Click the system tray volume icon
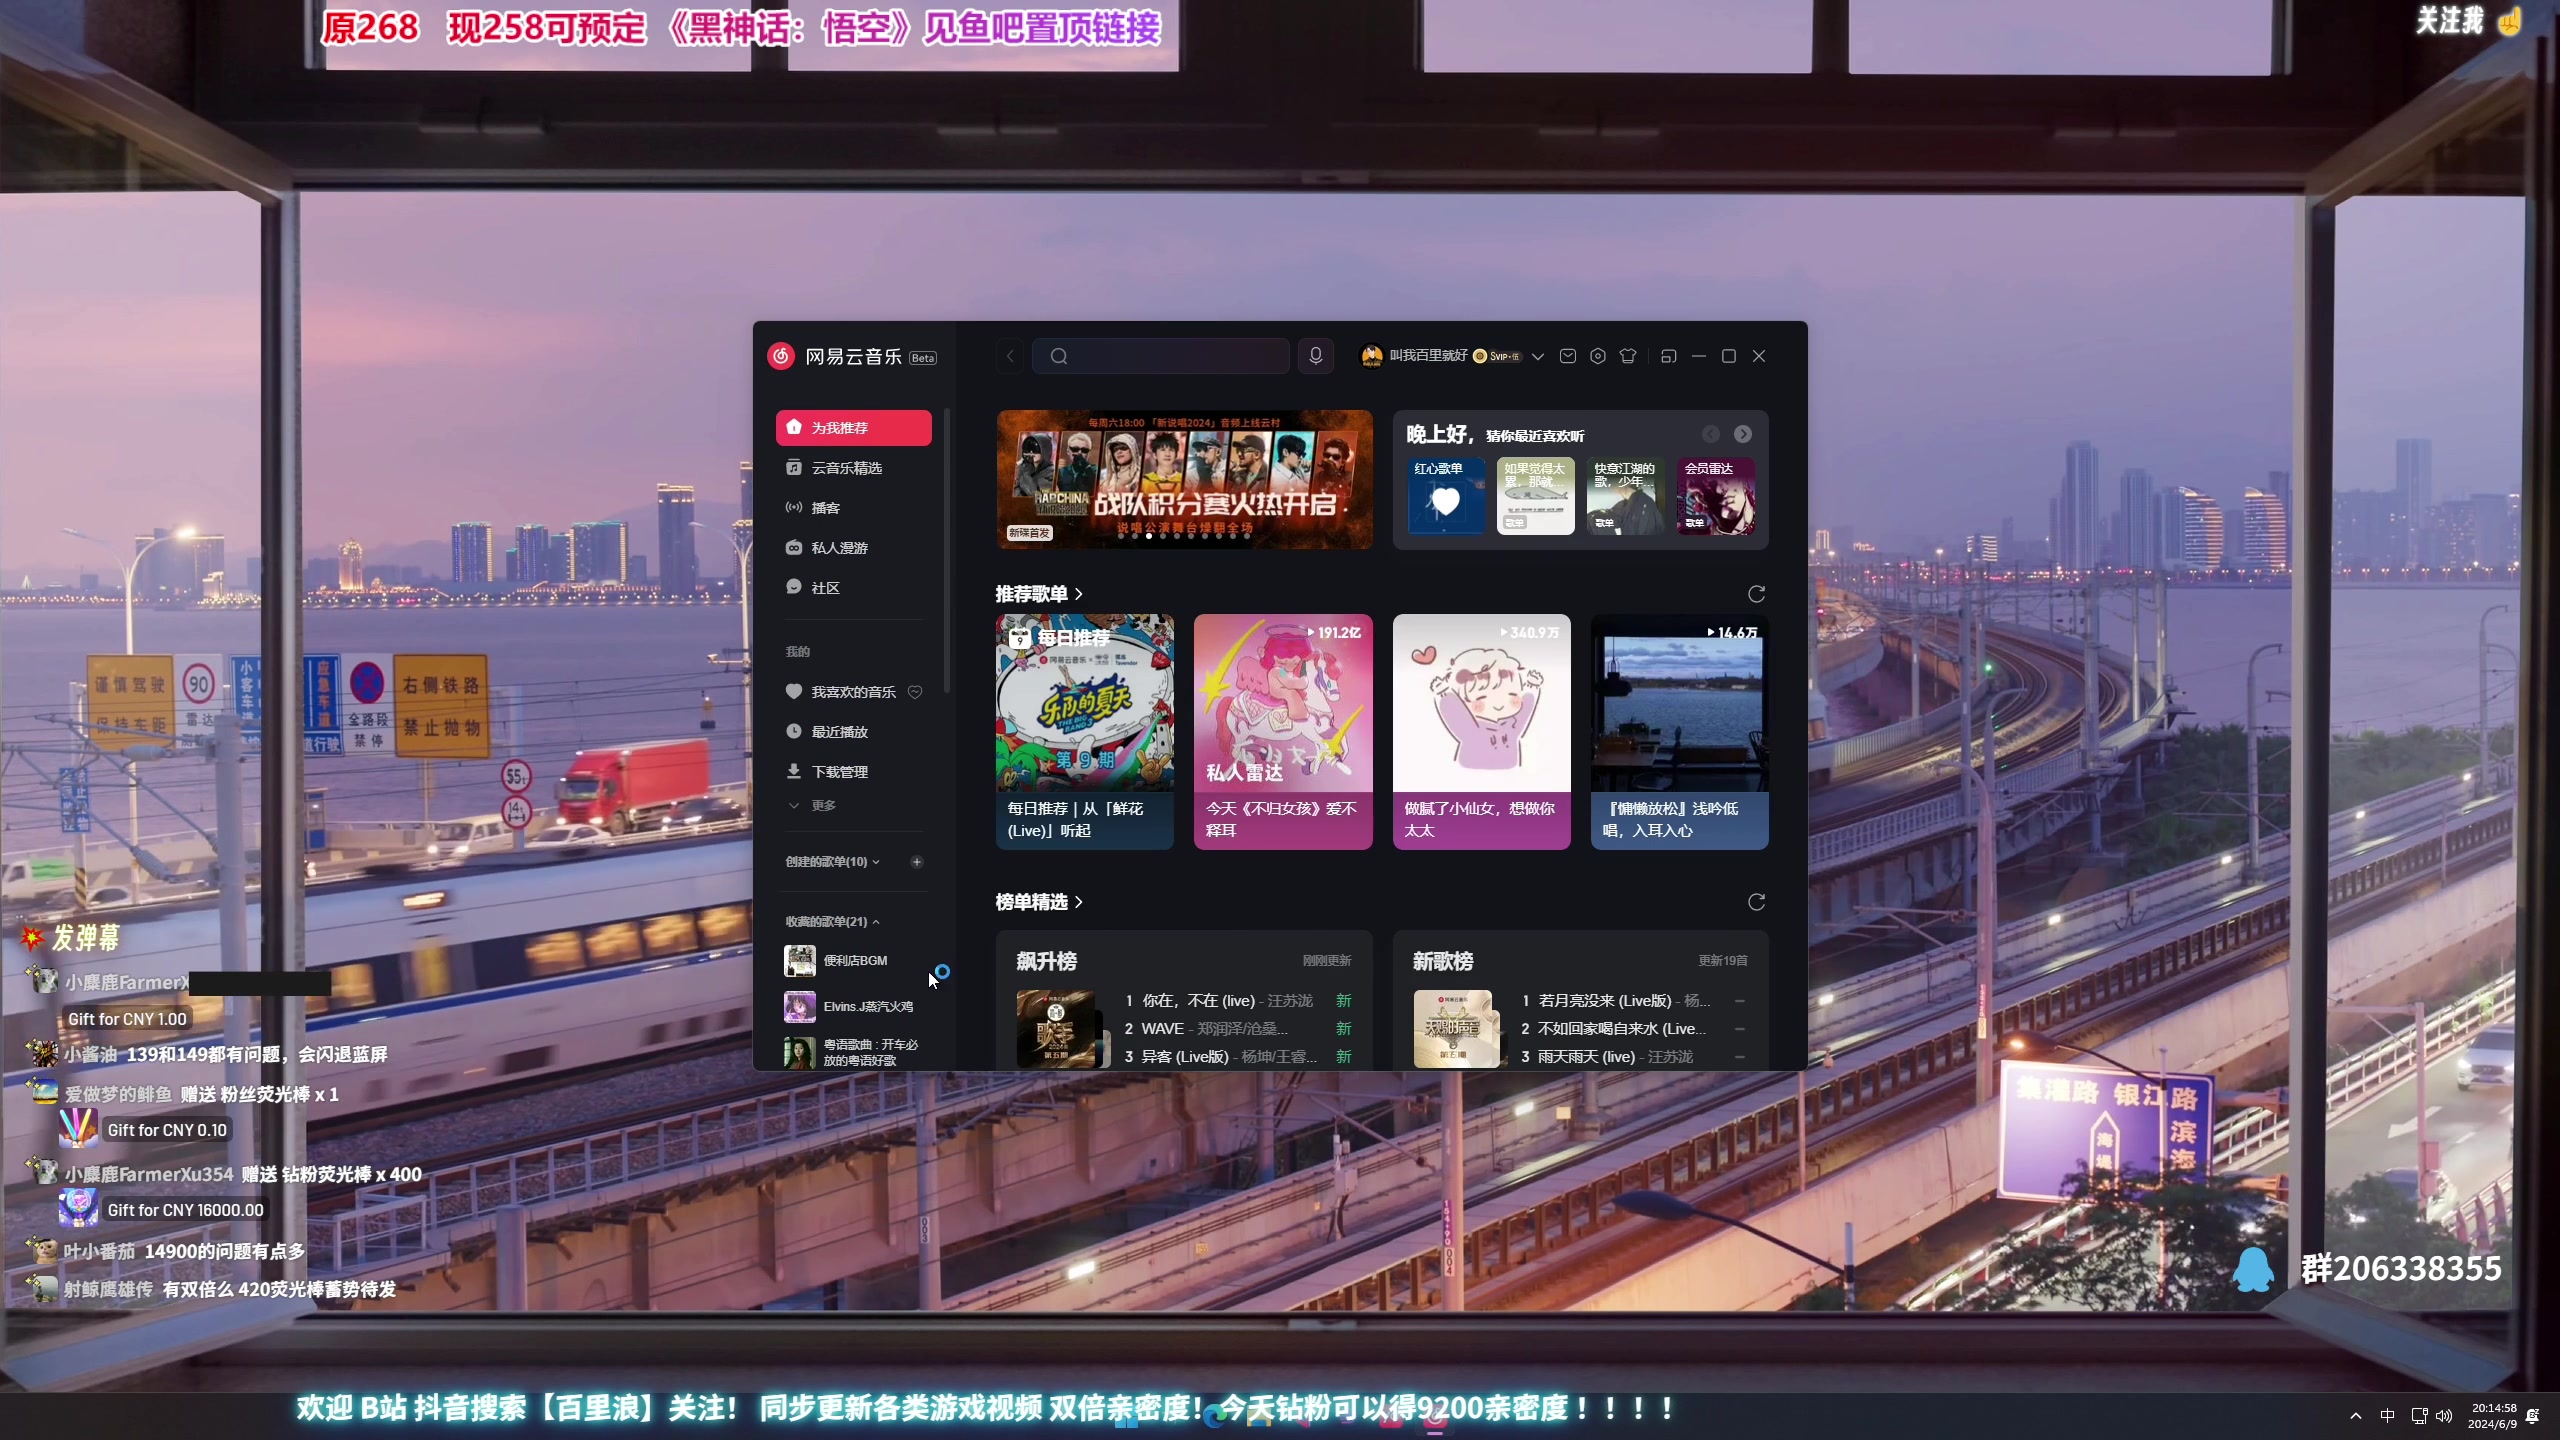Viewport: 2560px width, 1440px height. (x=2444, y=1416)
